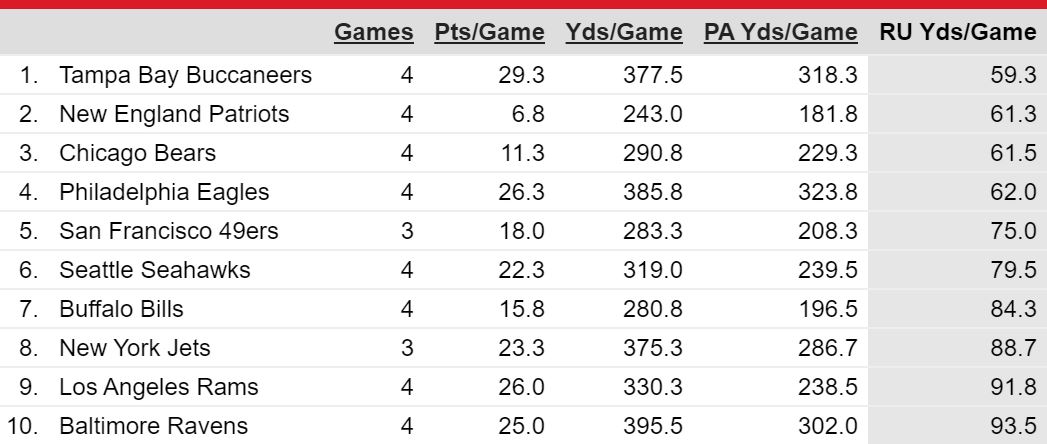Select Jets' 88.7 rushing yards cell
Image resolution: width=1047 pixels, height=444 pixels.
point(1014,348)
